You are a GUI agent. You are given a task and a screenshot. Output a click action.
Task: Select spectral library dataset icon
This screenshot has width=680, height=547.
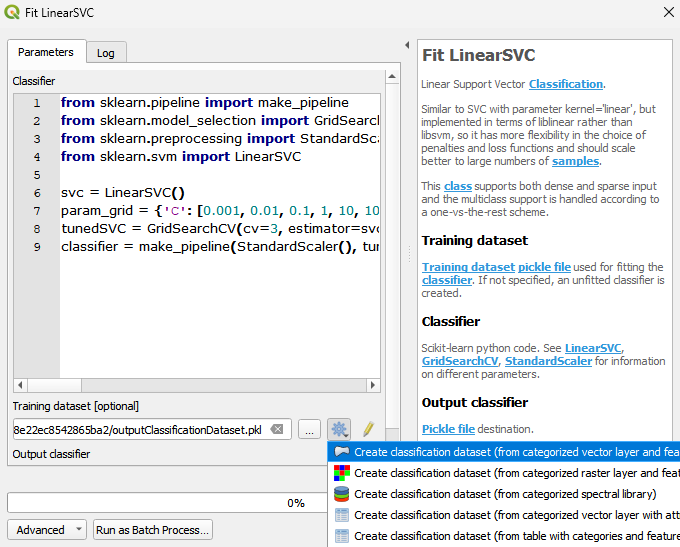pyautogui.click(x=342, y=494)
